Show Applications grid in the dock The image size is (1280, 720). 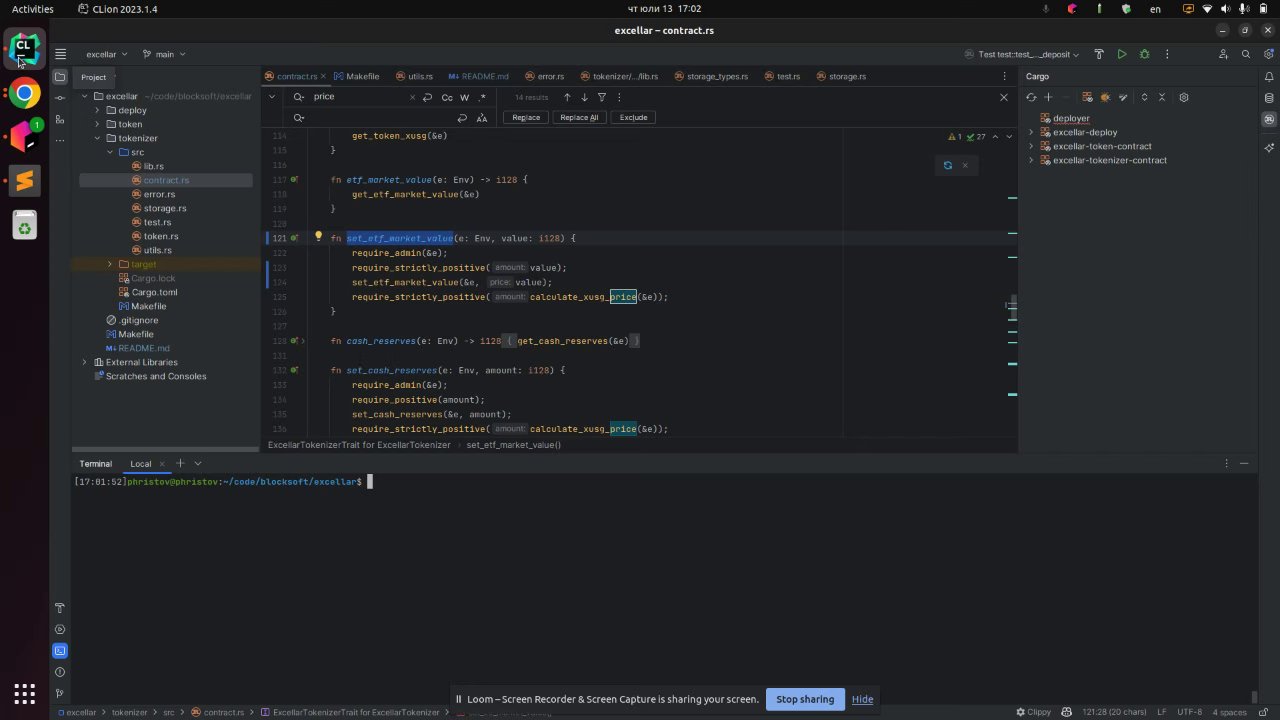point(24,693)
